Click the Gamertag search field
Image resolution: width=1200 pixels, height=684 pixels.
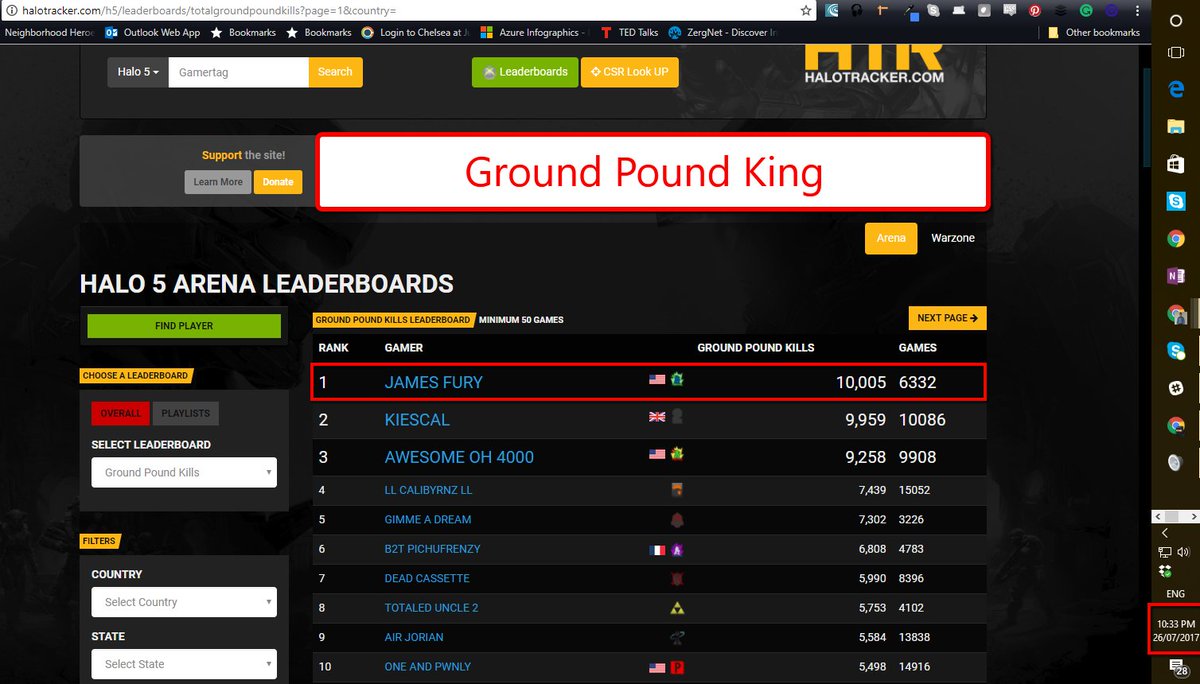[x=238, y=72]
